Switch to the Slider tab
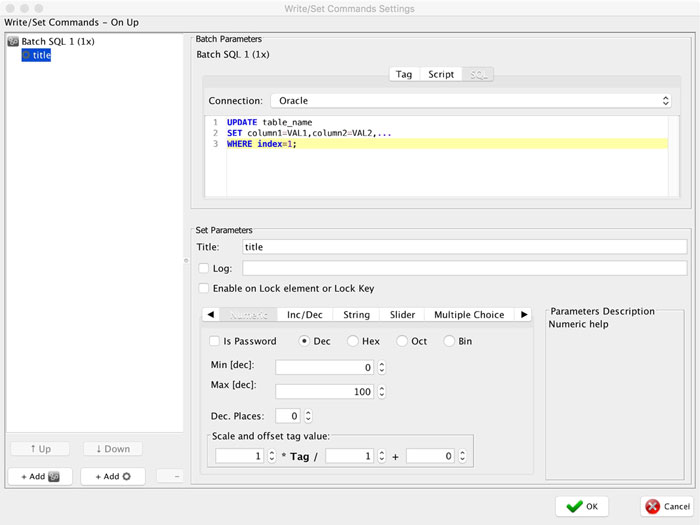 click(402, 315)
